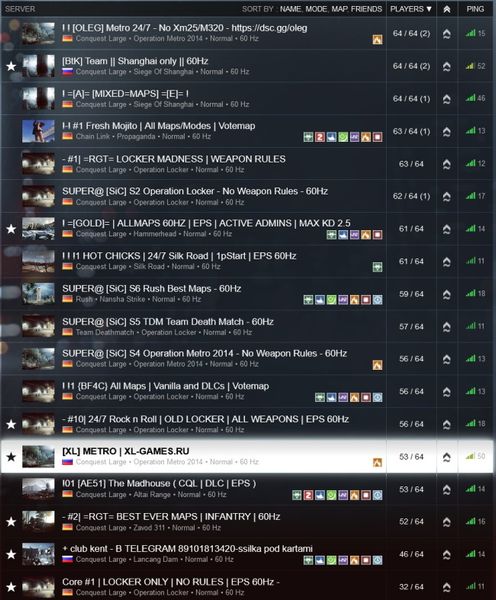The height and width of the screenshot is (600, 496).
Task: Click the red '2' expansion icon on Fresh Mojito row
Action: pyautogui.click(x=320, y=137)
